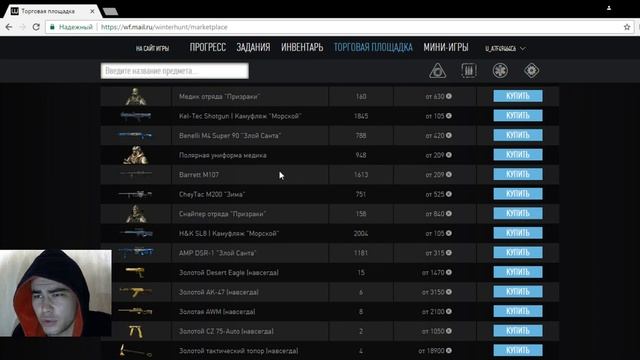Click the Золотой АК-47 weapon thumbnail

[136, 292]
